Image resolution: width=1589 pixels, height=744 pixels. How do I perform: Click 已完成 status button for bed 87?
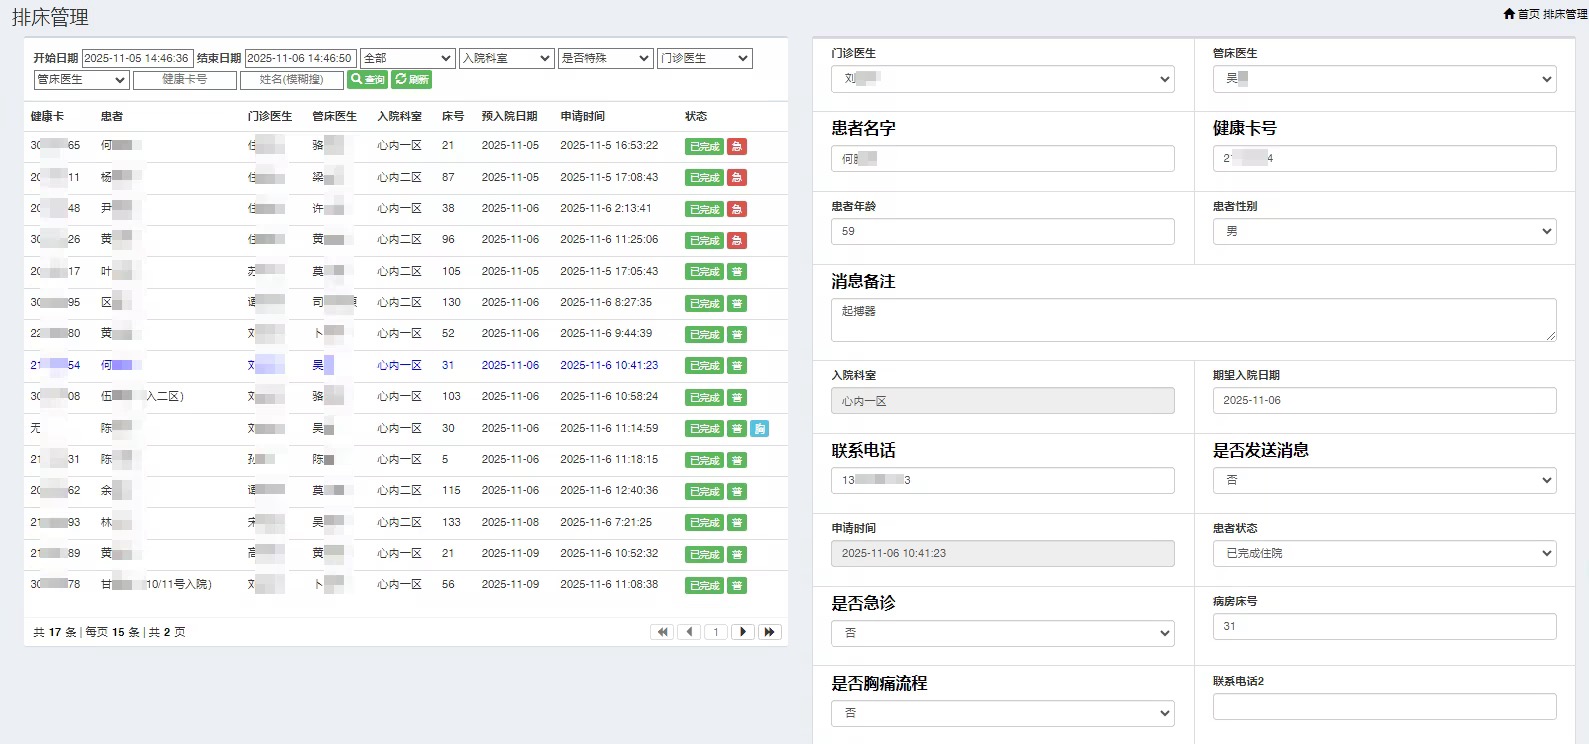[x=704, y=178]
